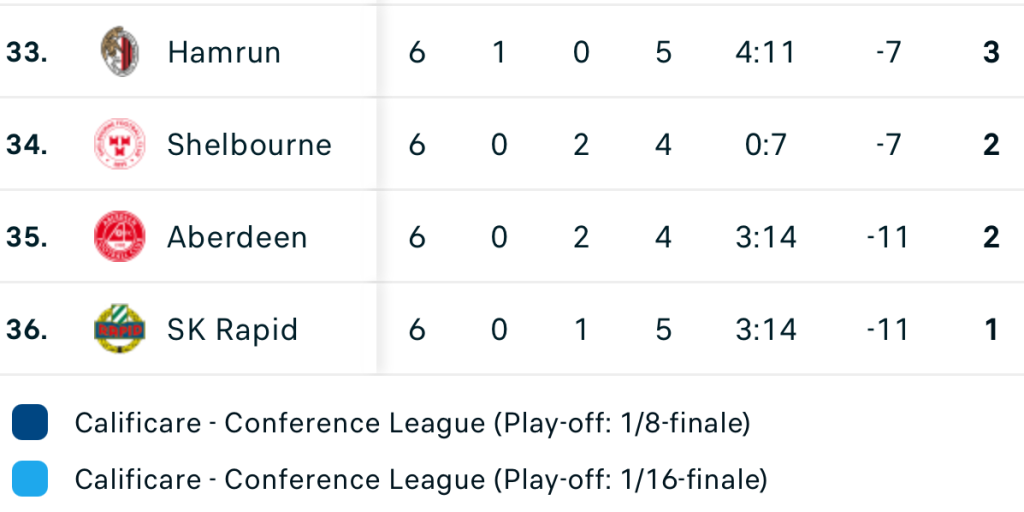This screenshot has height=512, width=1024.
Task: Click rank number 35 beside Aberdeen
Action: click(x=27, y=237)
